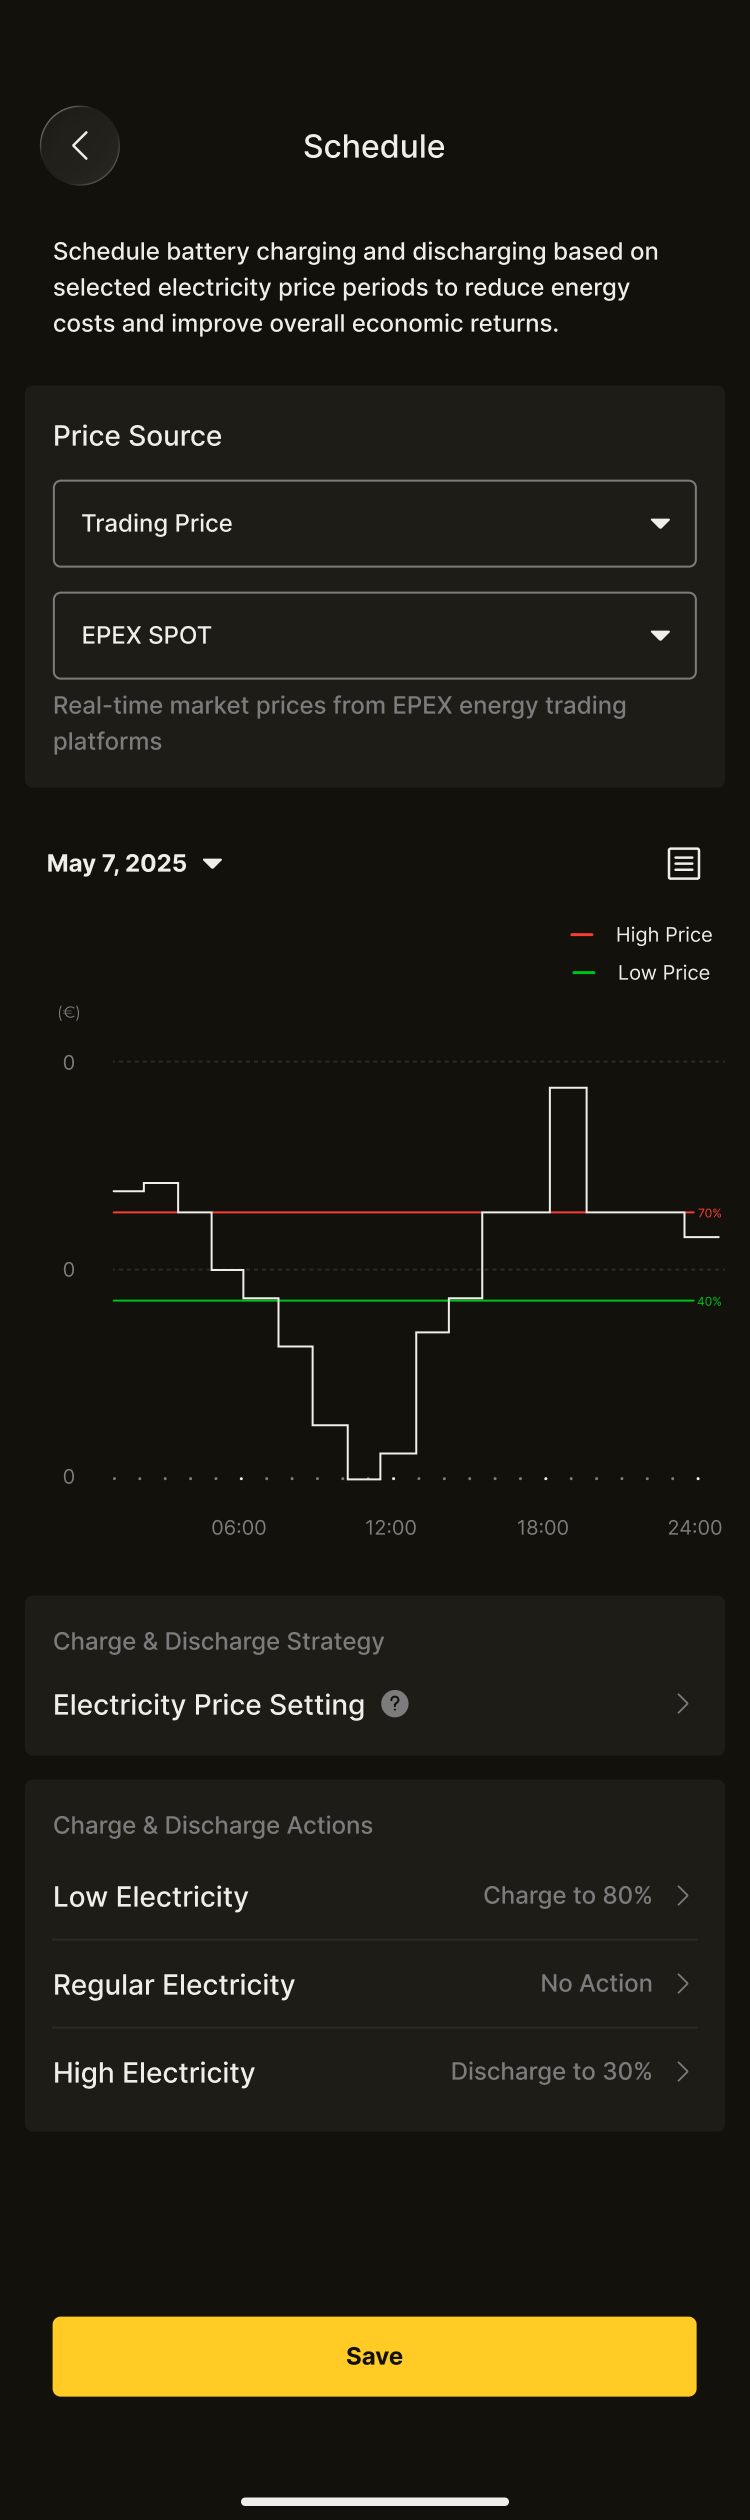Tap the Charge to 80% value

[567, 1895]
